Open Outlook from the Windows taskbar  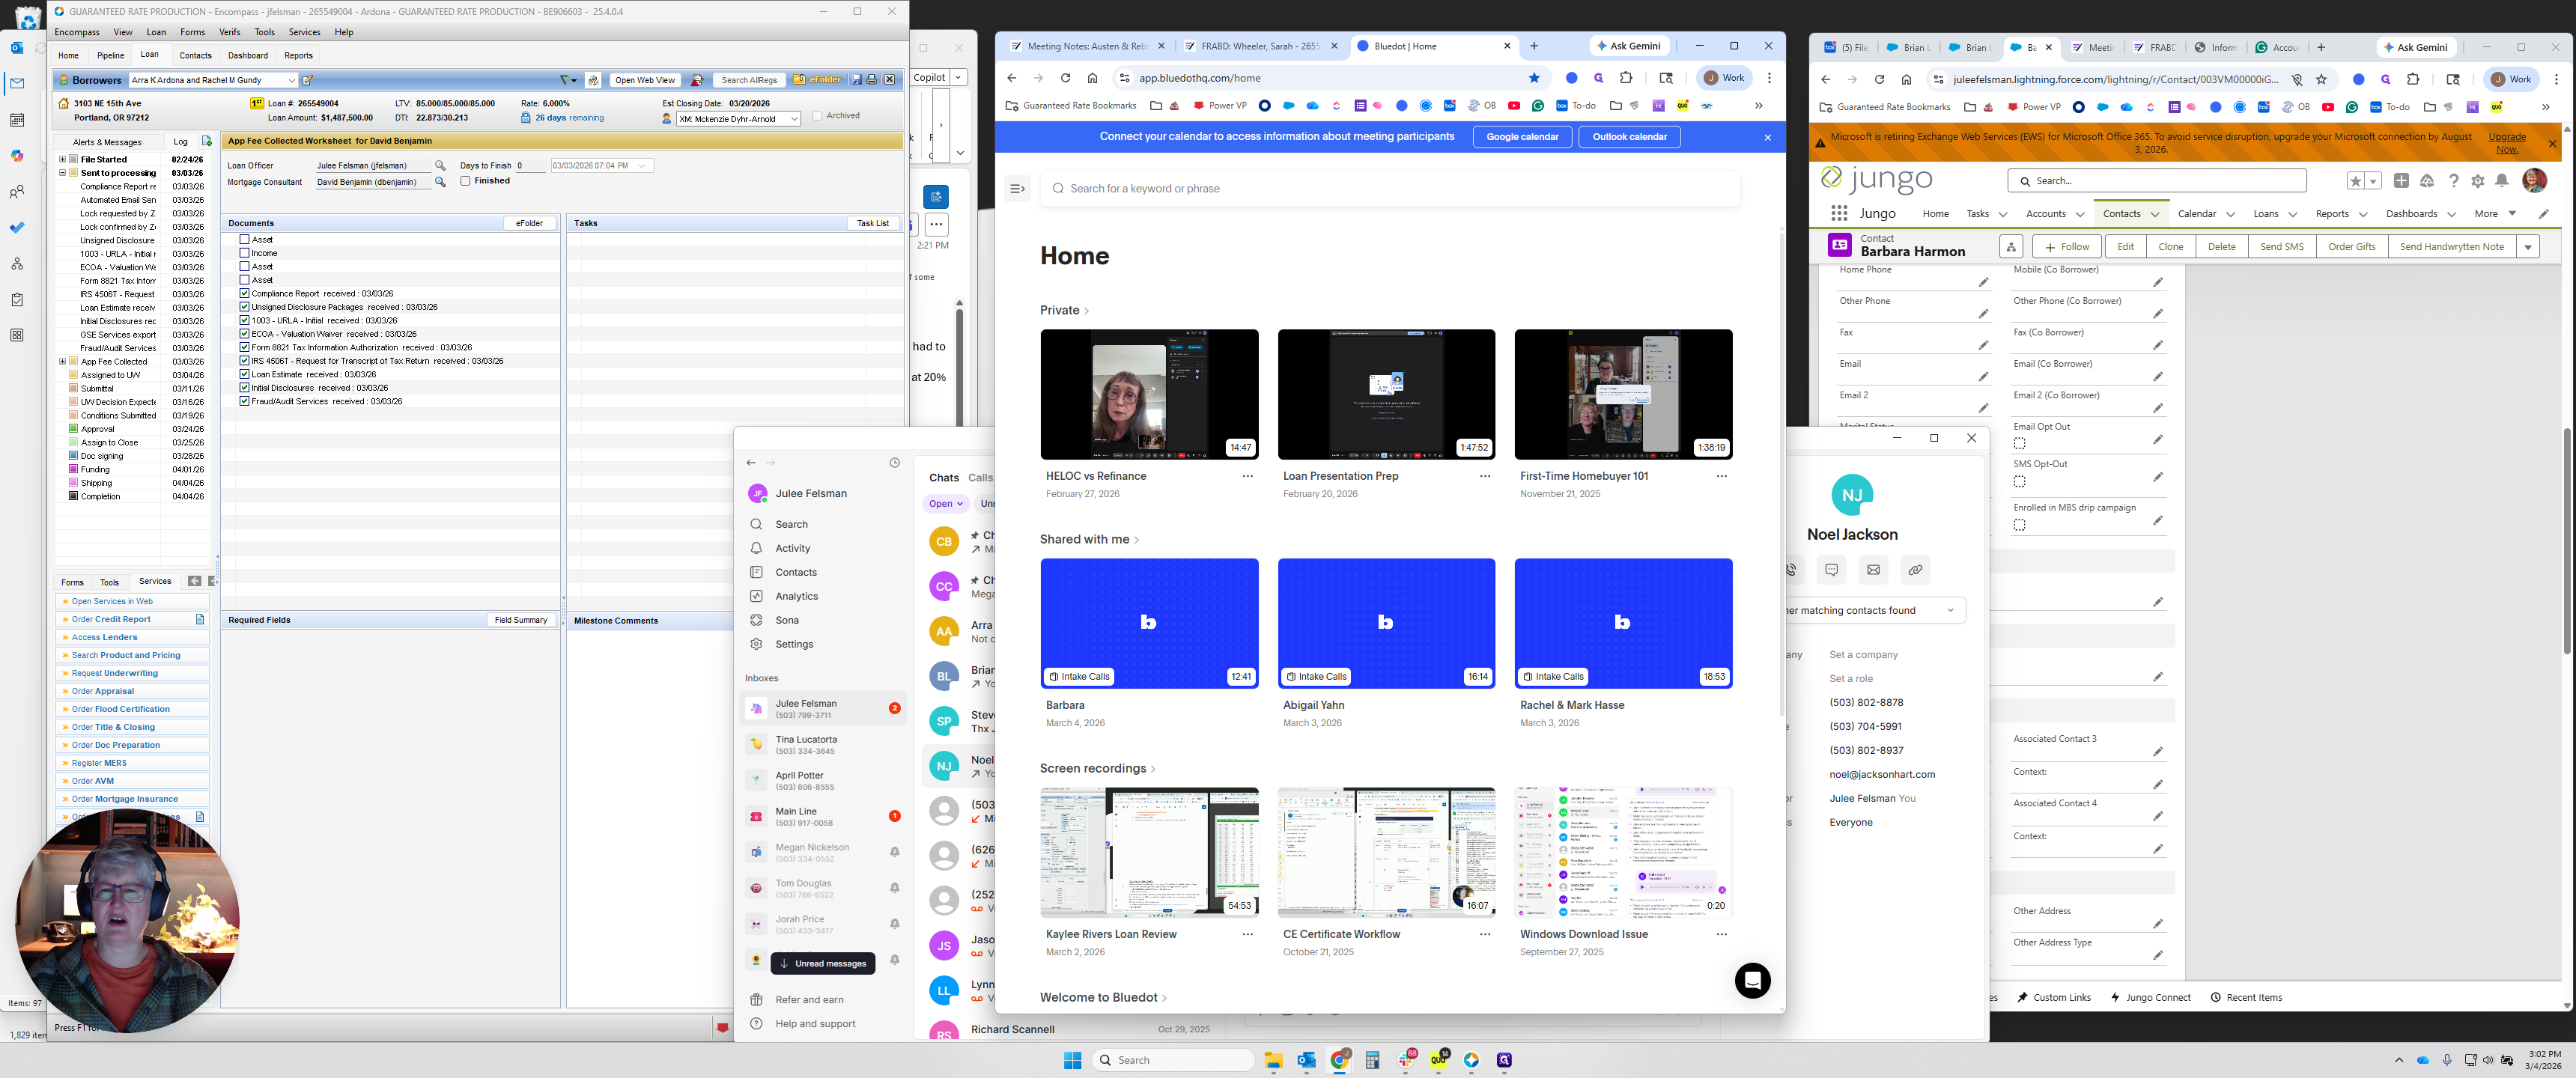pyautogui.click(x=1306, y=1060)
